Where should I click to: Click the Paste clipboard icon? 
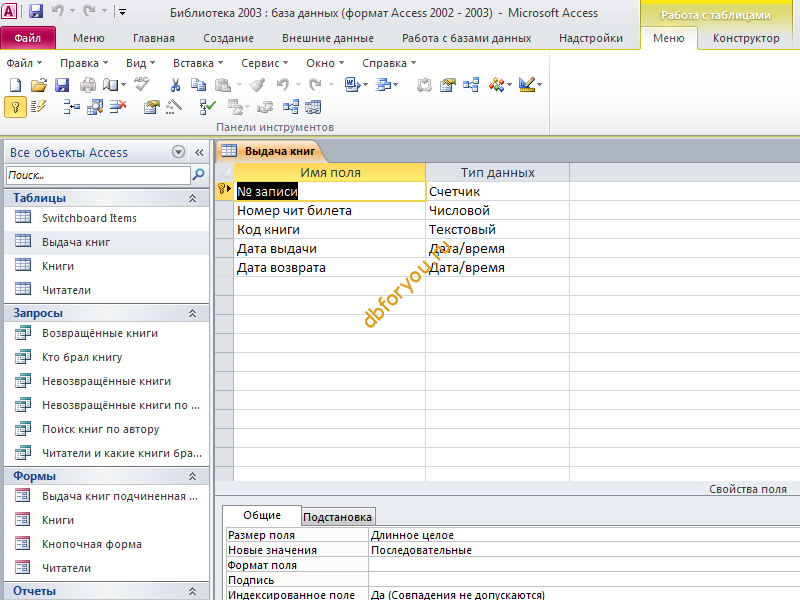coord(222,85)
